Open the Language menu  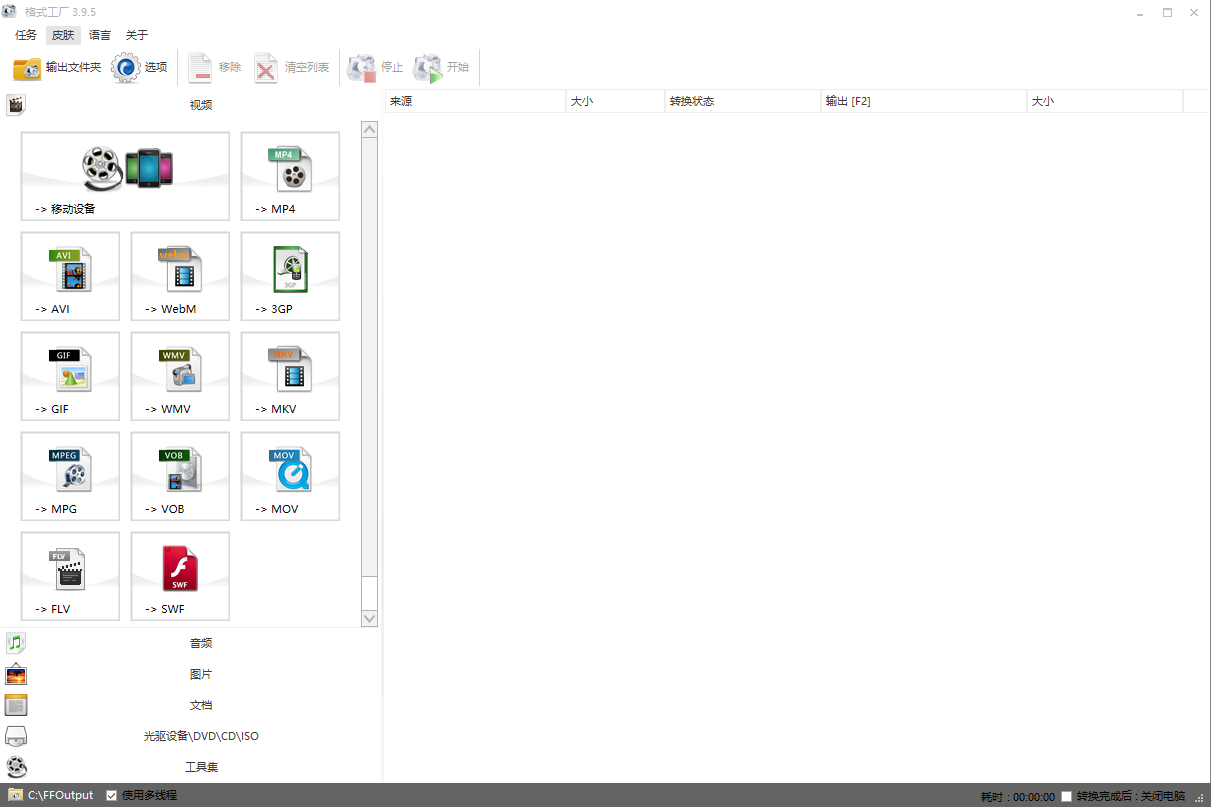click(x=100, y=35)
